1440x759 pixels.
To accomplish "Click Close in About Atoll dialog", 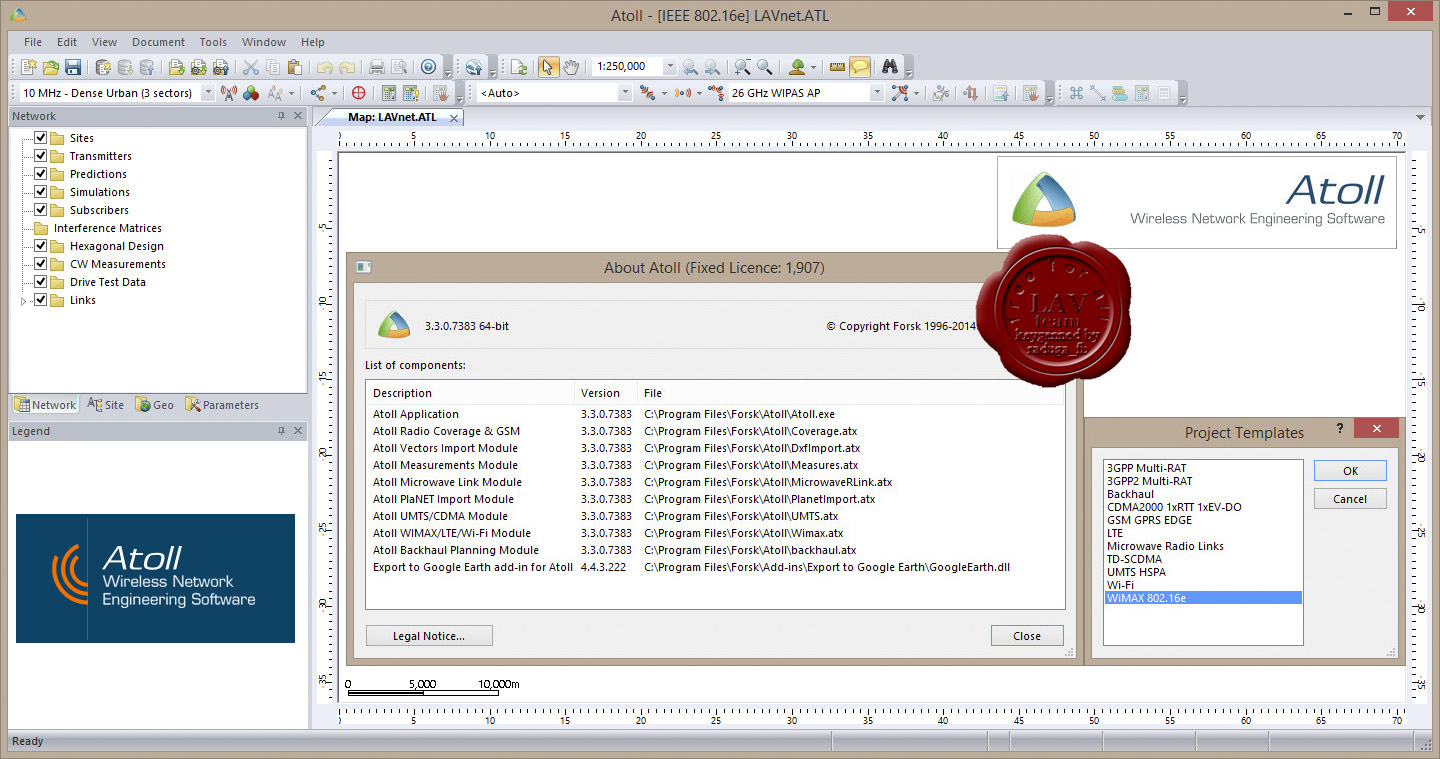I will [1027, 636].
